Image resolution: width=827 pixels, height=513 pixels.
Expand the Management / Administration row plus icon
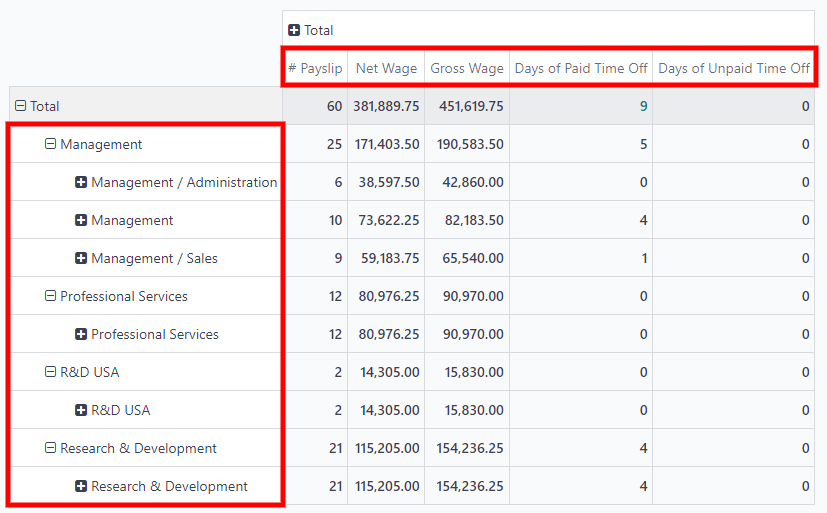(x=81, y=182)
